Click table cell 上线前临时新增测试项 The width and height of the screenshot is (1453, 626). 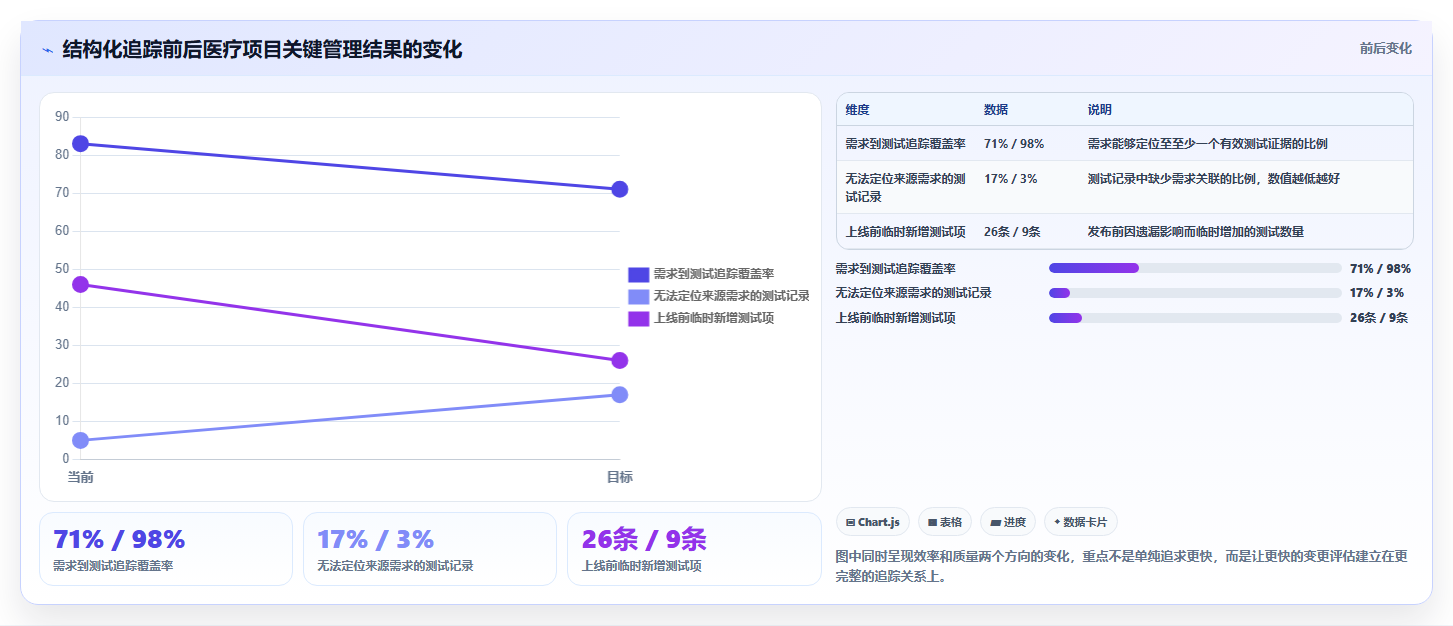coord(905,232)
